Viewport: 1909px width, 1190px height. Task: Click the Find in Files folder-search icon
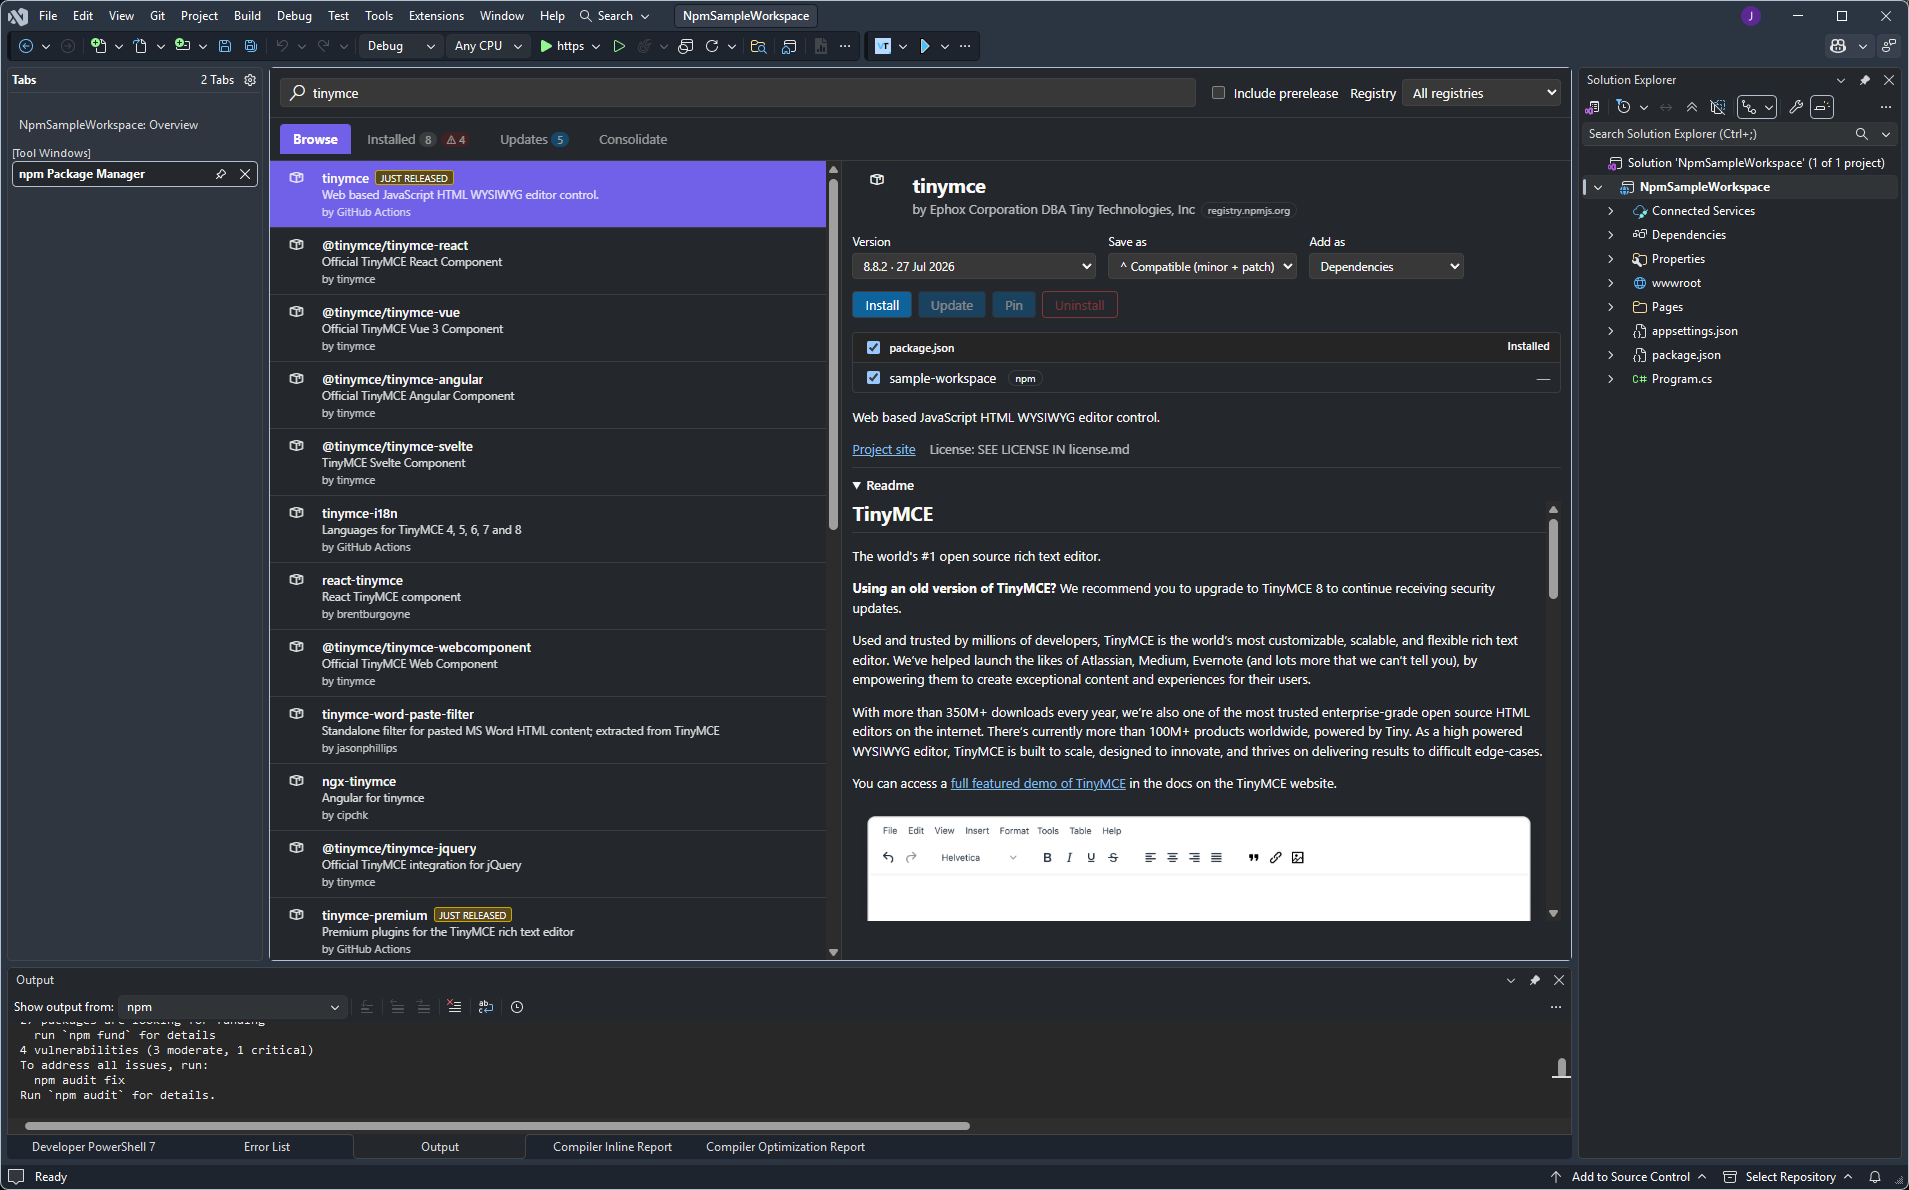tap(758, 46)
